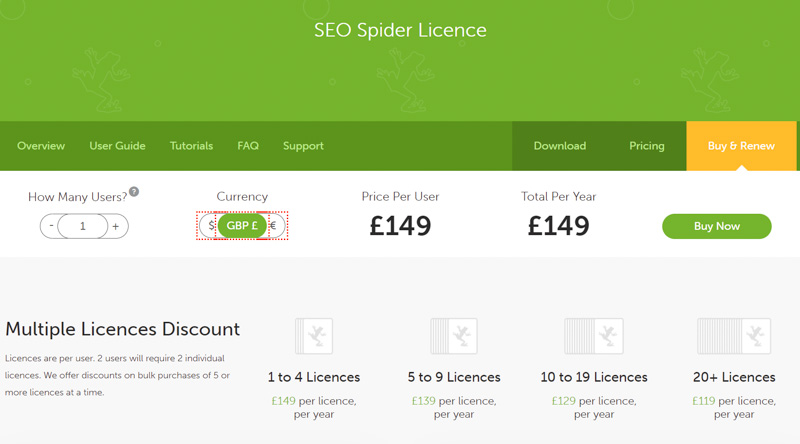Click the 5 to 9 Licences icon
This screenshot has height=444, width=800.
click(453, 336)
